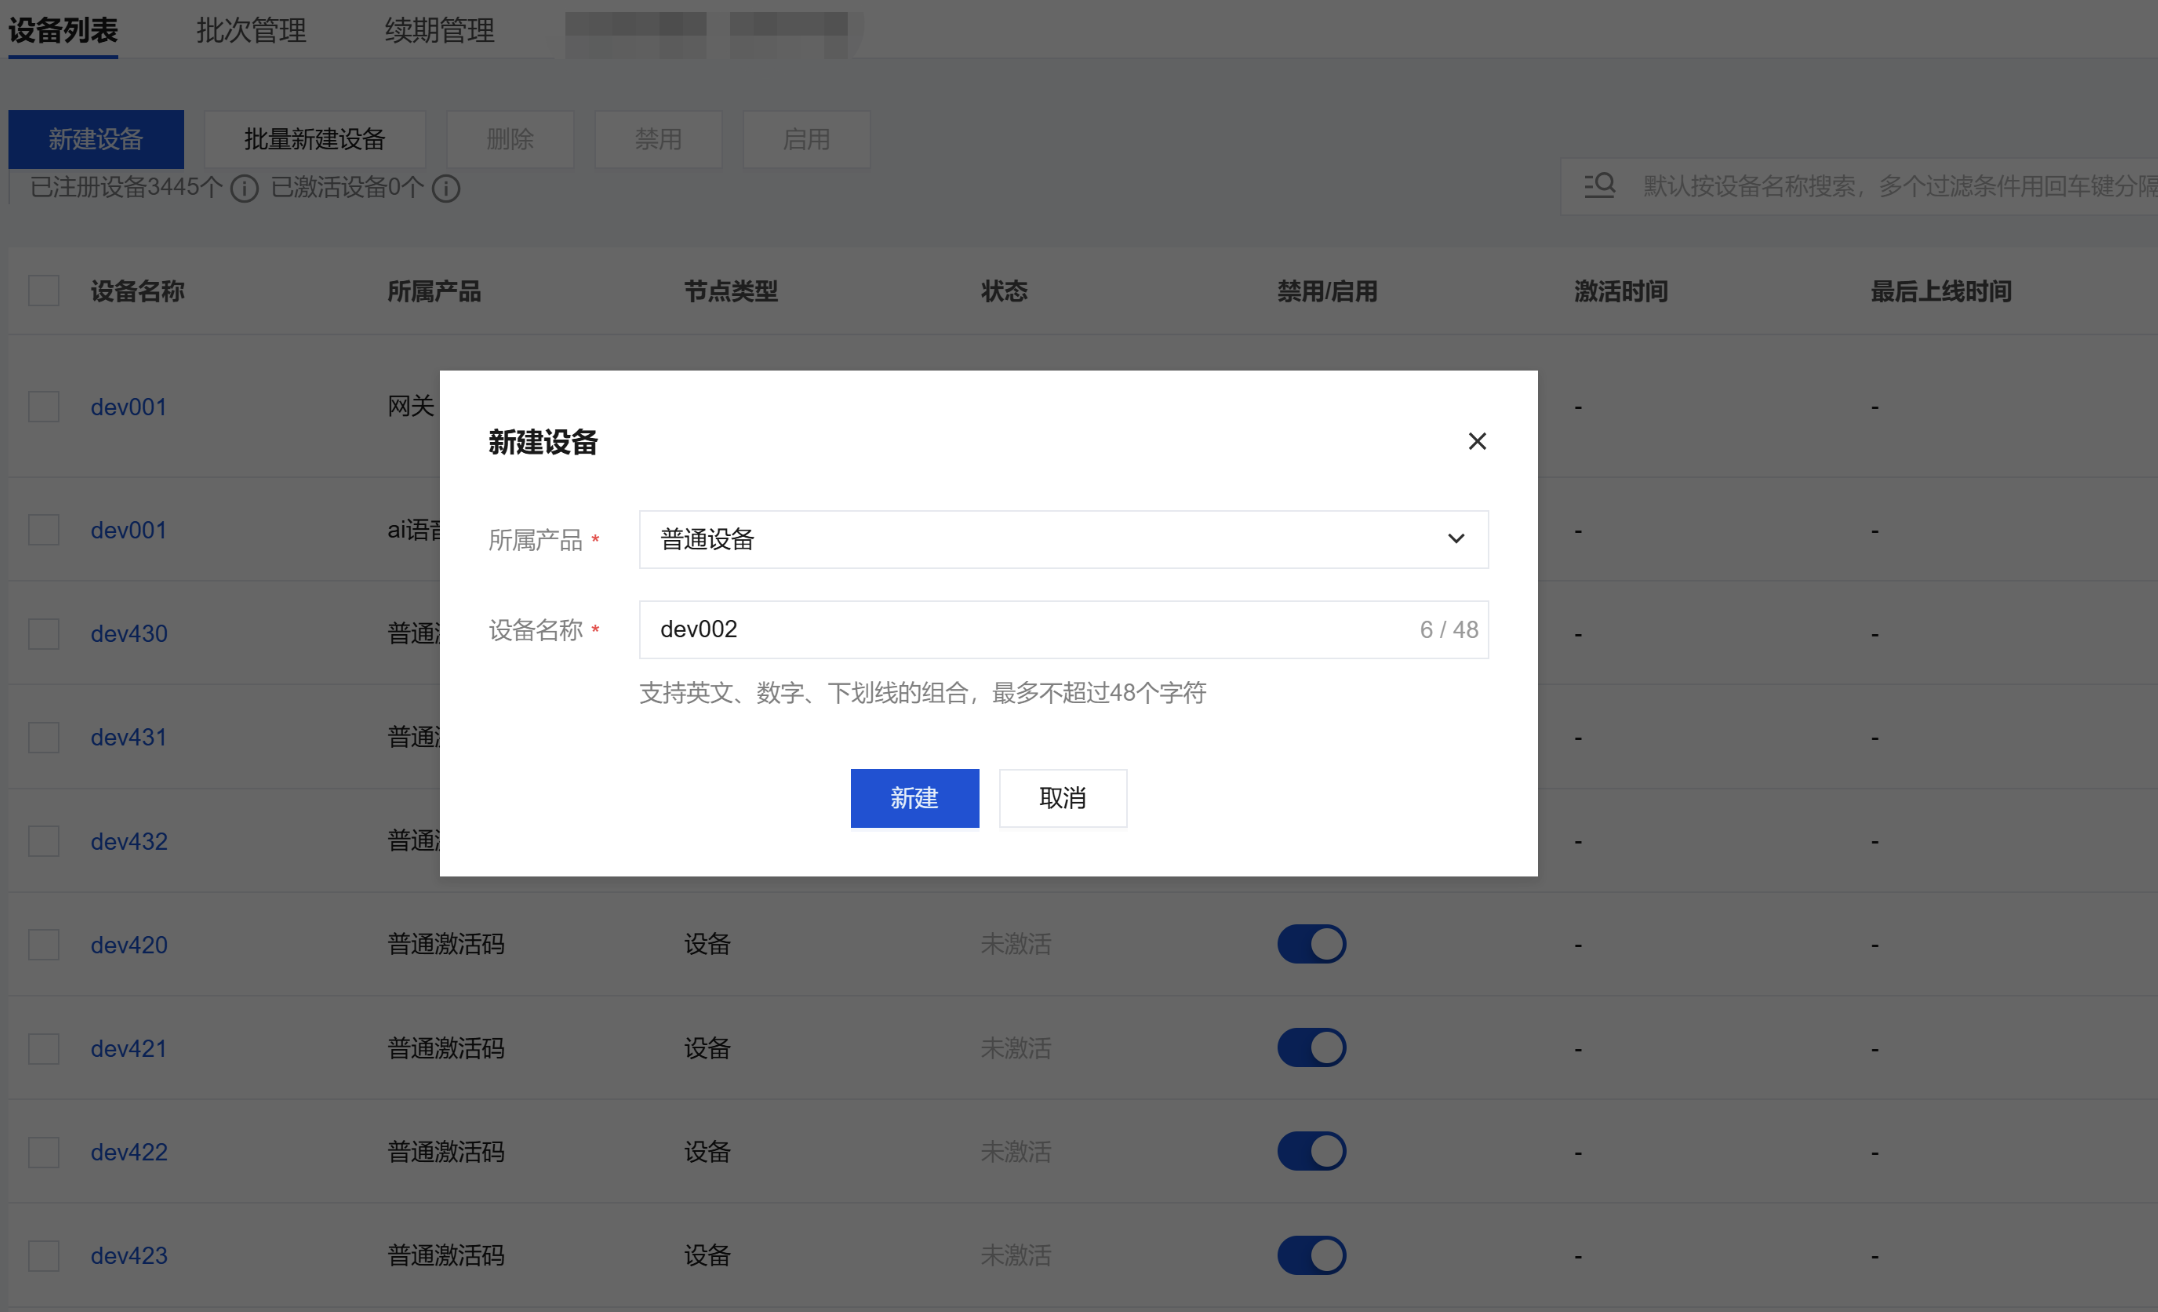Open device link dev432

[129, 841]
